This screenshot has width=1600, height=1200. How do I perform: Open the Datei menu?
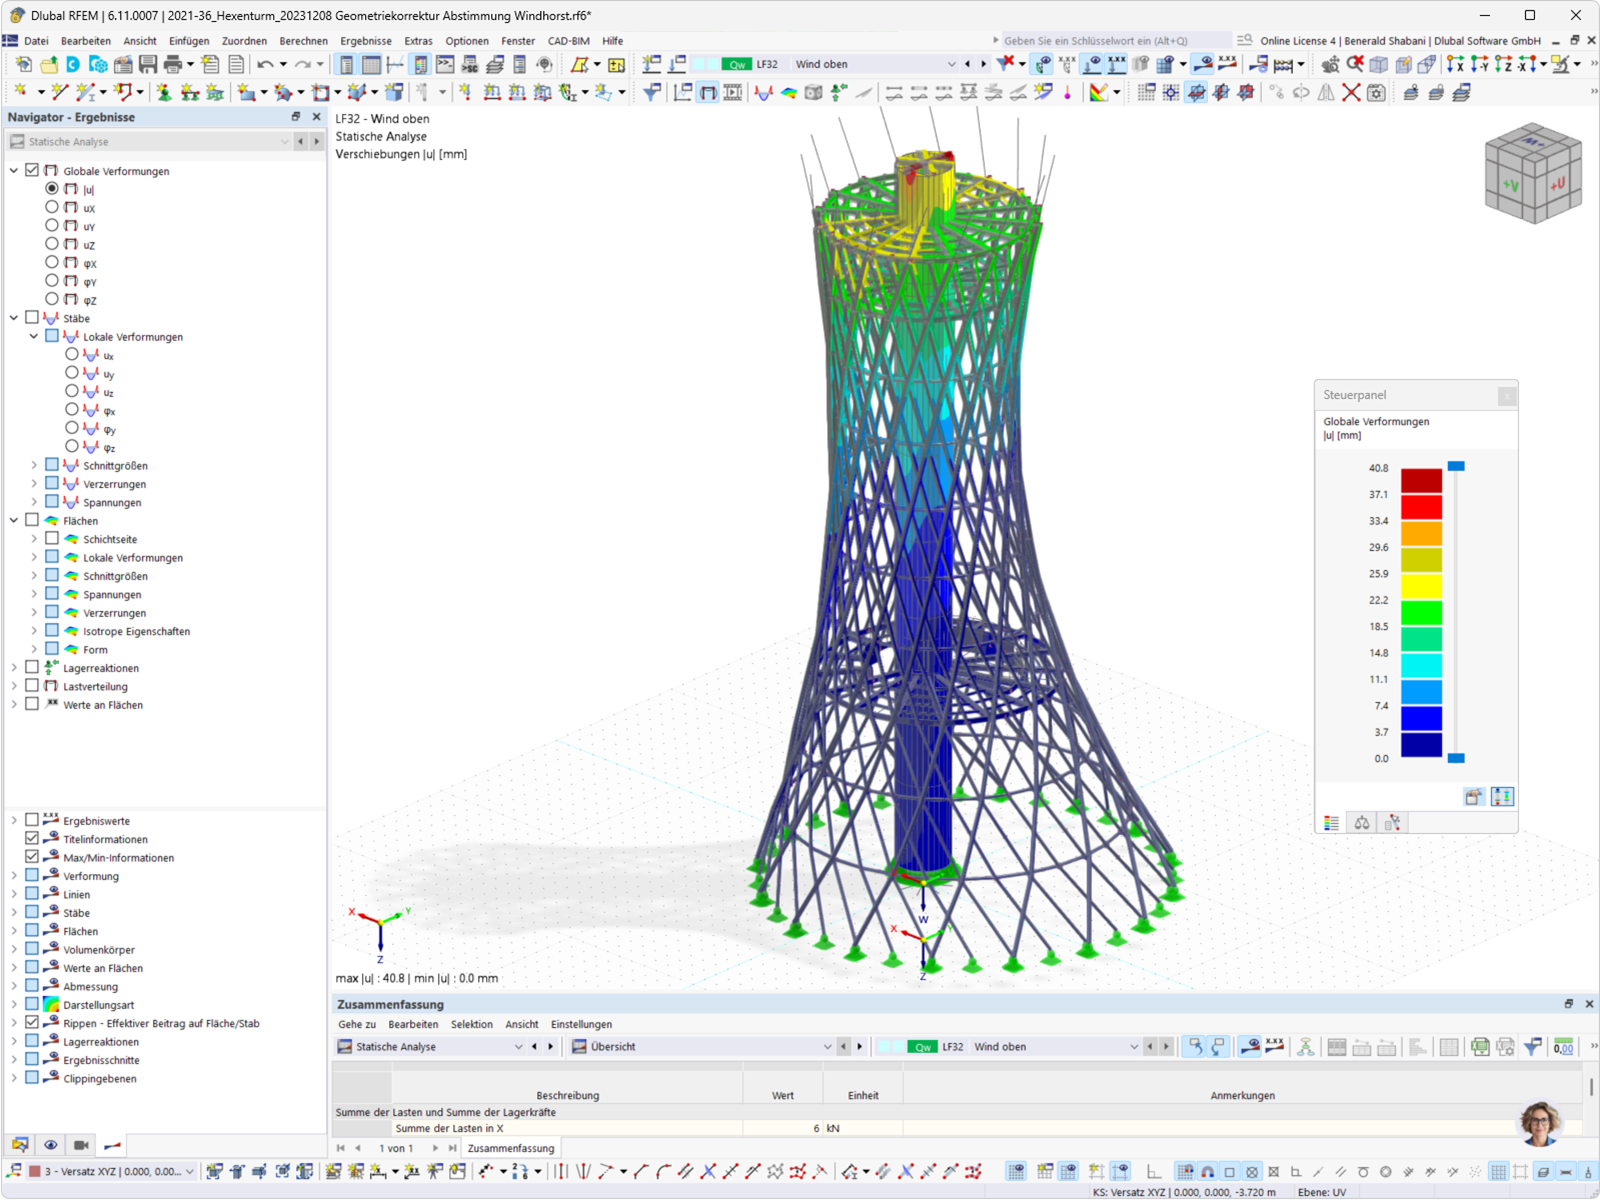[36, 41]
